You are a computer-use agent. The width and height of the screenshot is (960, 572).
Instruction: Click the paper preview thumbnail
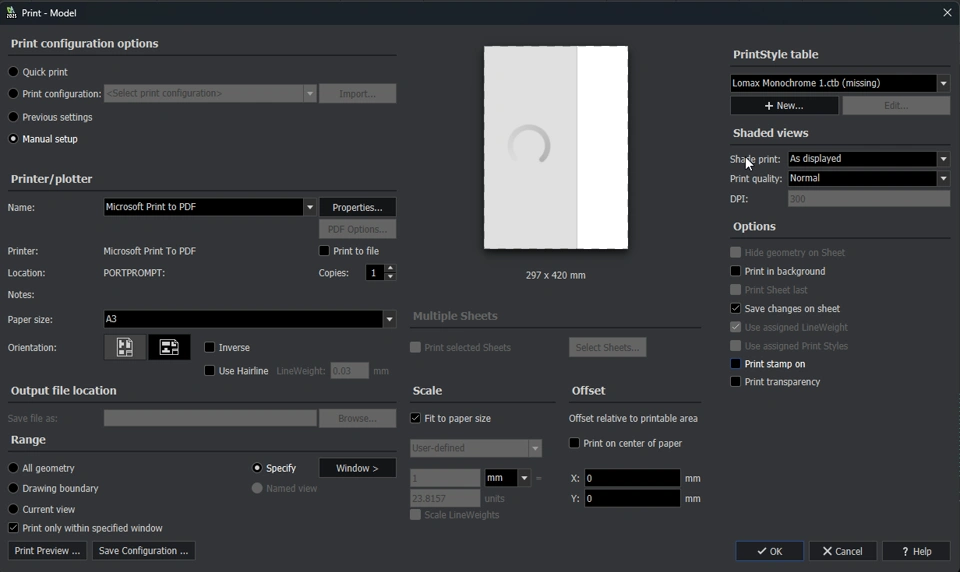(555, 147)
